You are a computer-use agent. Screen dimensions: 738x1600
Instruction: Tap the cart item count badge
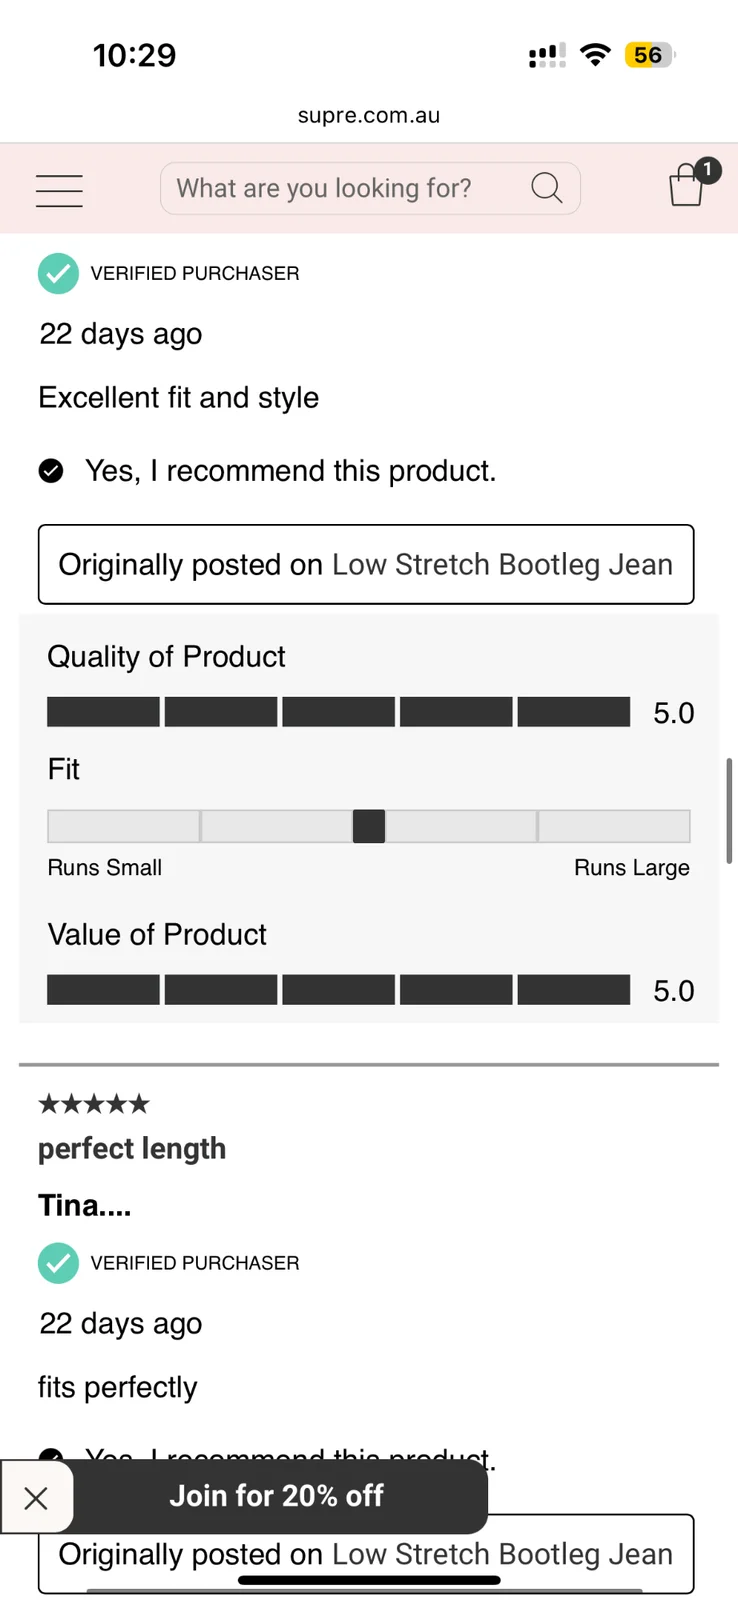pyautogui.click(x=708, y=170)
